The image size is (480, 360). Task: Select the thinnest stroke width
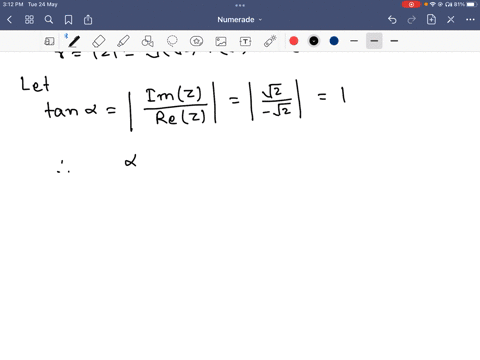pyautogui.click(x=354, y=41)
